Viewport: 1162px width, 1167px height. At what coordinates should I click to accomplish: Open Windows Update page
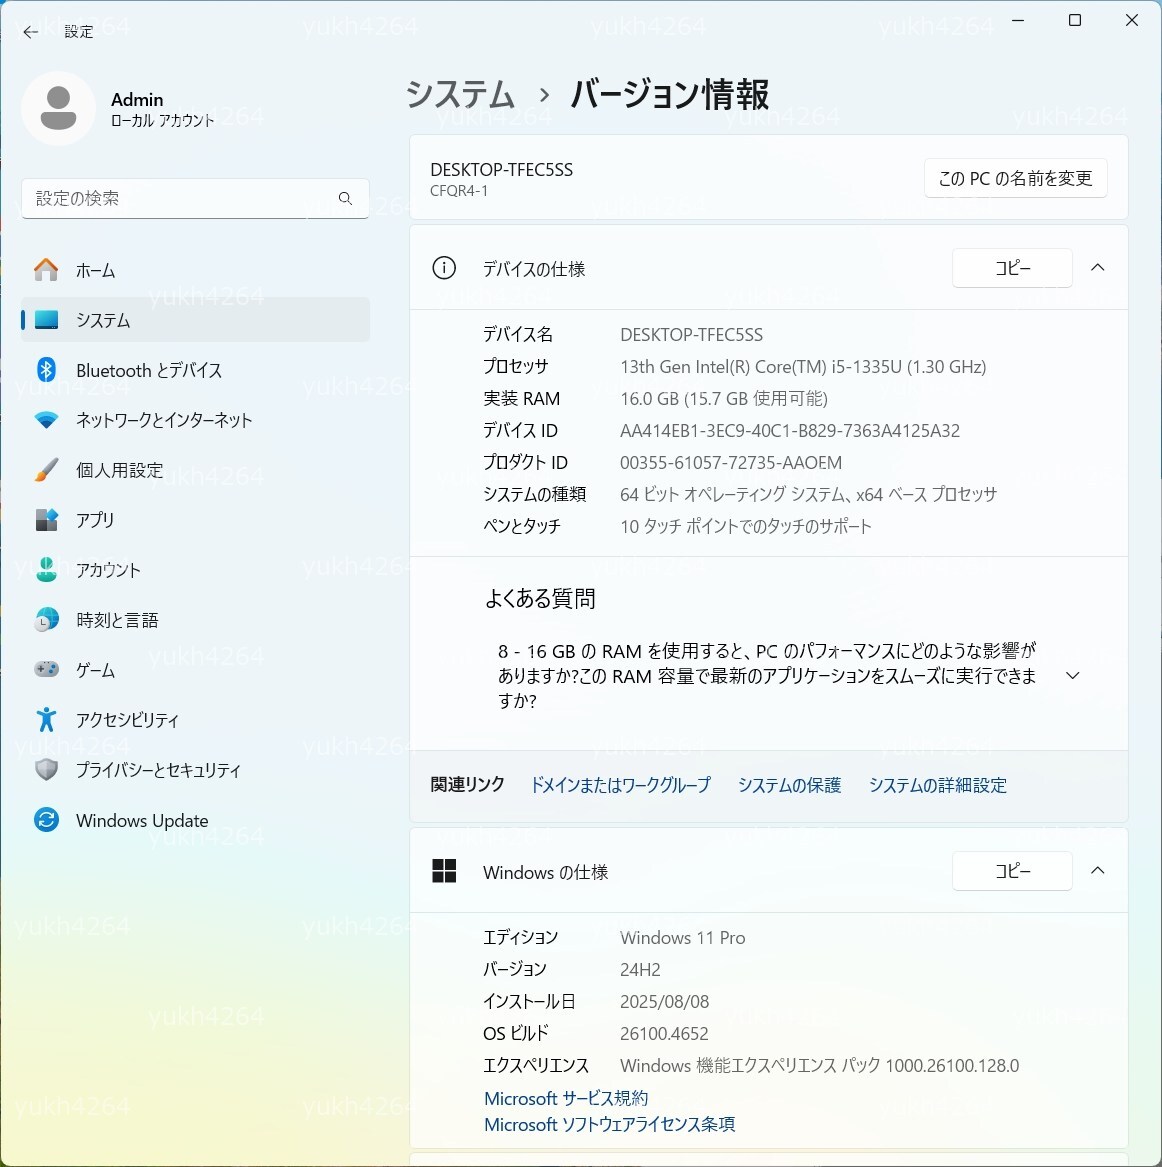[195, 820]
